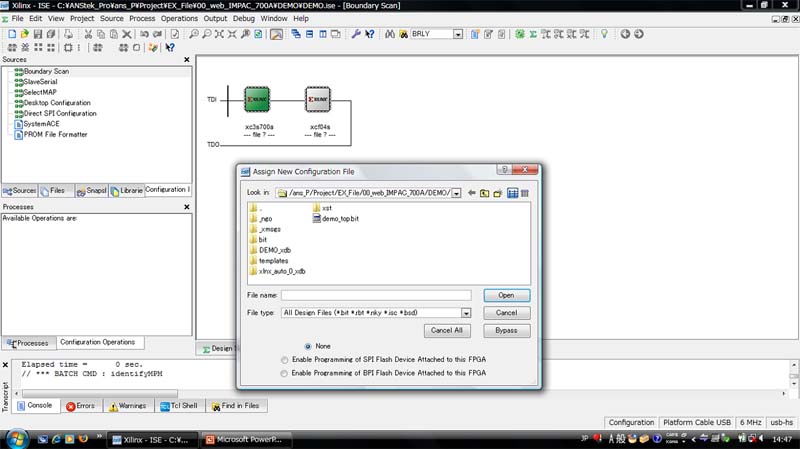Click the What's This help cursor icon in top toolbar
Screen dimensions: 800x449
click(370, 34)
